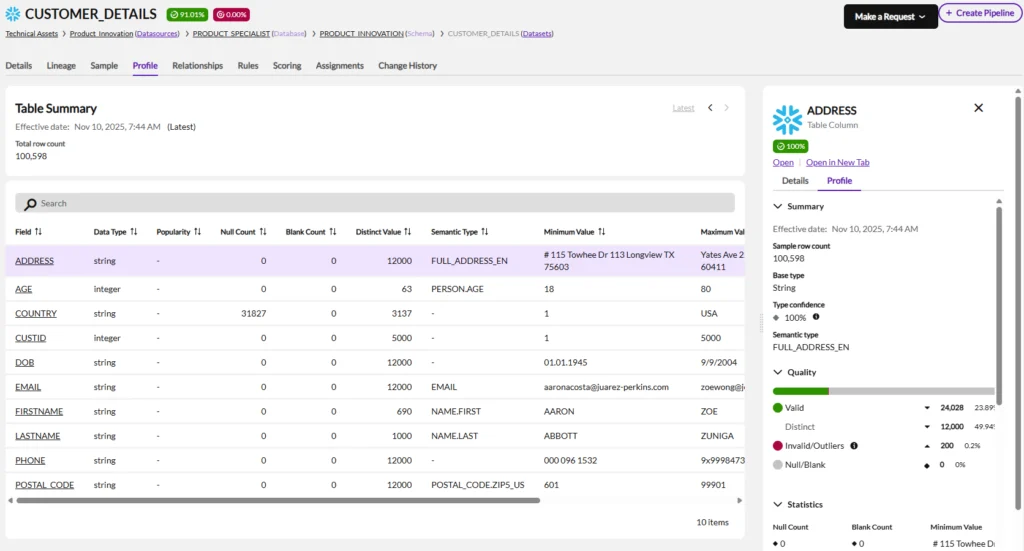This screenshot has width=1024, height=551.
Task: Click info icon next to Type confidence
Action: coord(816,318)
